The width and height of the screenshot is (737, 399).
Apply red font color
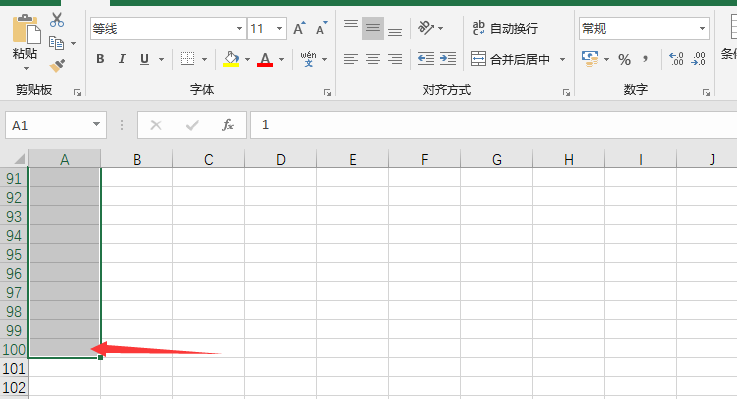coord(265,59)
